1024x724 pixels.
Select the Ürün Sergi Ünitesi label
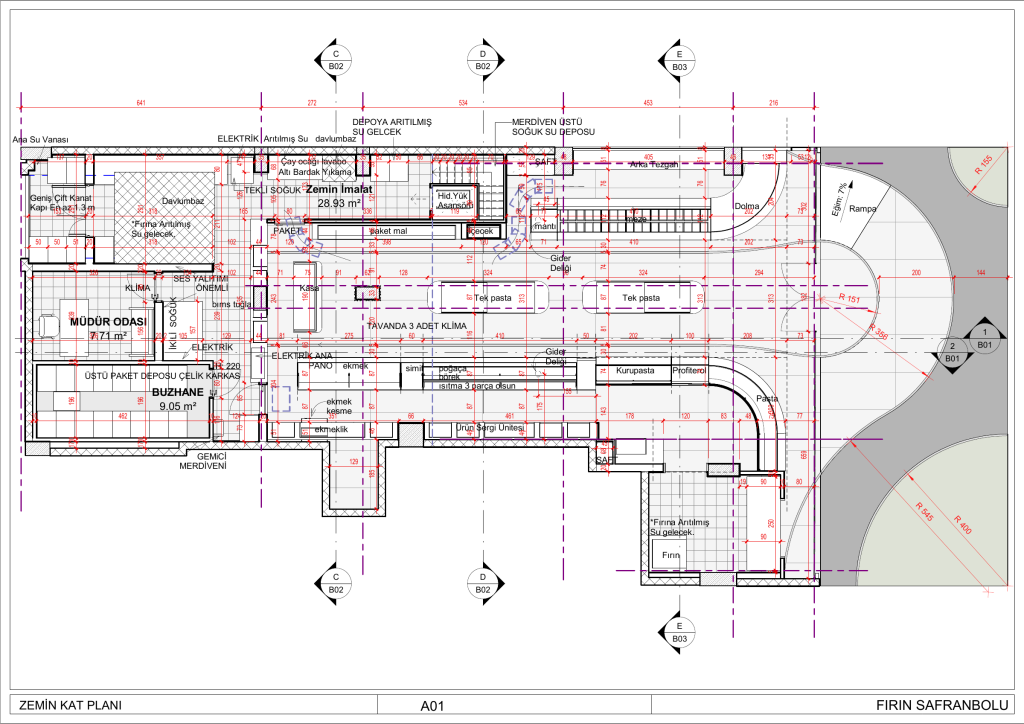[x=490, y=428]
